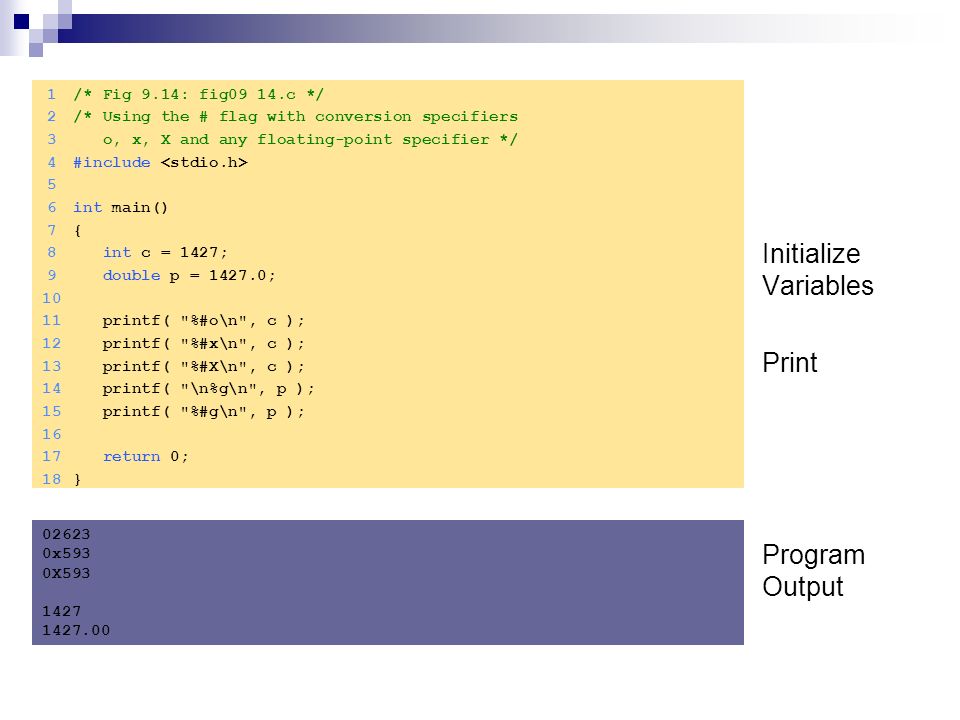This screenshot has height=720, width=960.
Task: Click line number 16 in the code listing
Action: pyautogui.click(x=51, y=435)
